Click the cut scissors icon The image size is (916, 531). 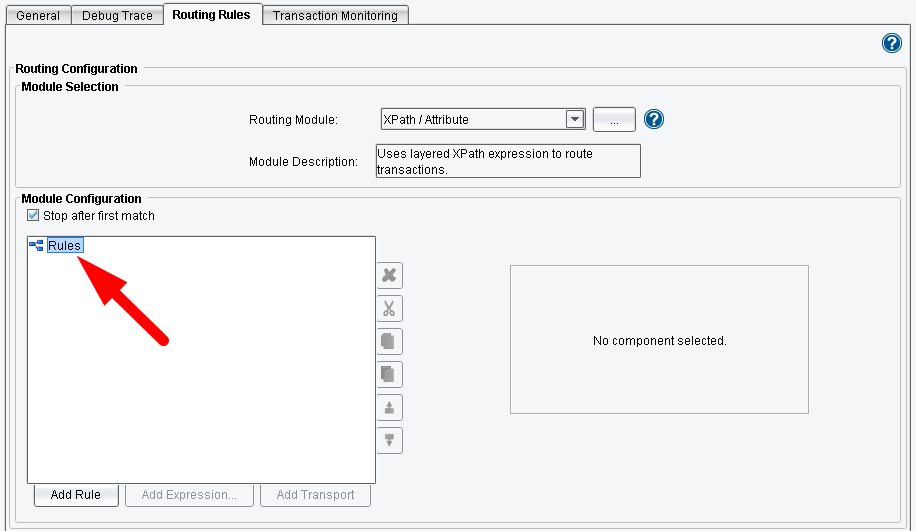(389, 308)
